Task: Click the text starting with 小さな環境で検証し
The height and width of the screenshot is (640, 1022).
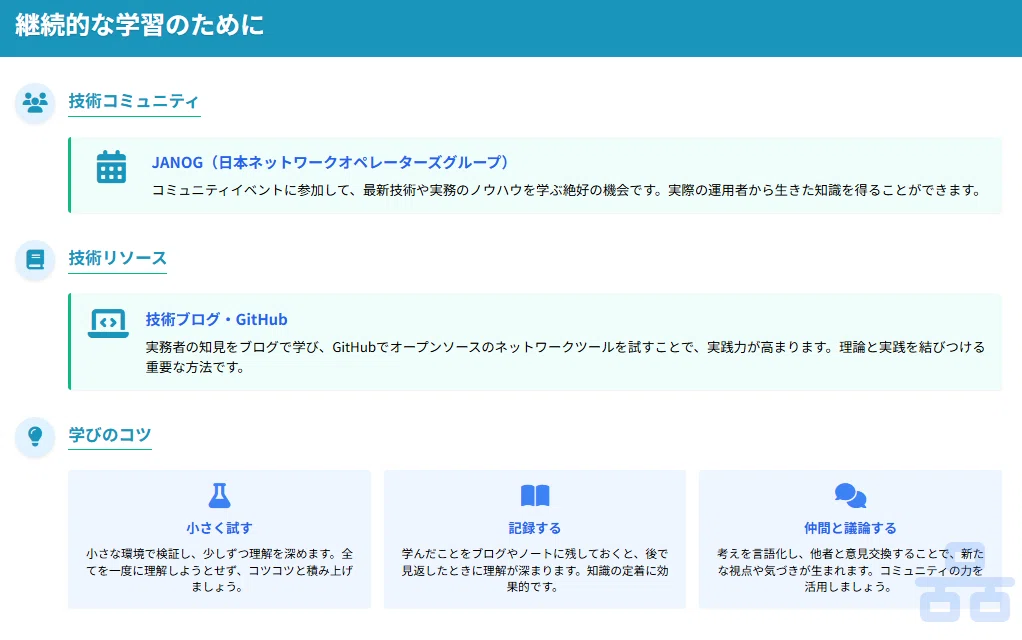Action: pyautogui.click(x=219, y=570)
